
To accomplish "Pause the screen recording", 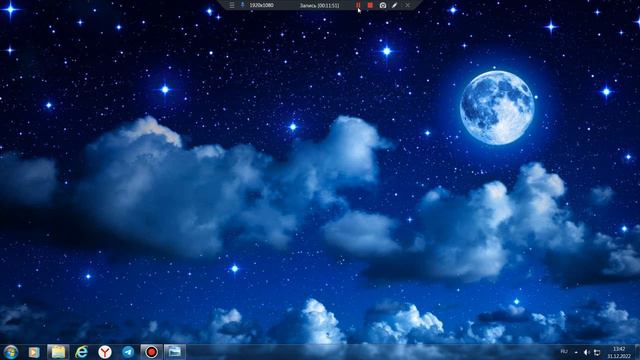I will [358, 5].
